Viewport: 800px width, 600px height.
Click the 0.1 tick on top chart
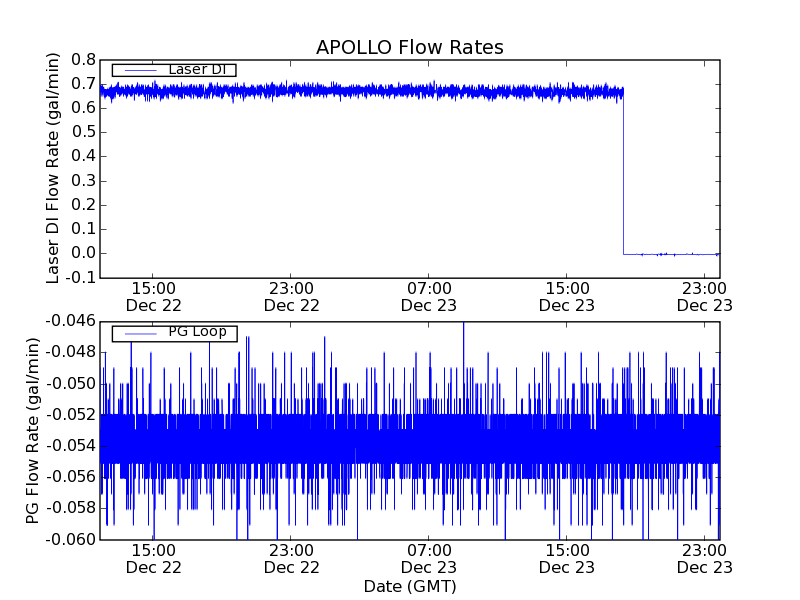point(84,229)
